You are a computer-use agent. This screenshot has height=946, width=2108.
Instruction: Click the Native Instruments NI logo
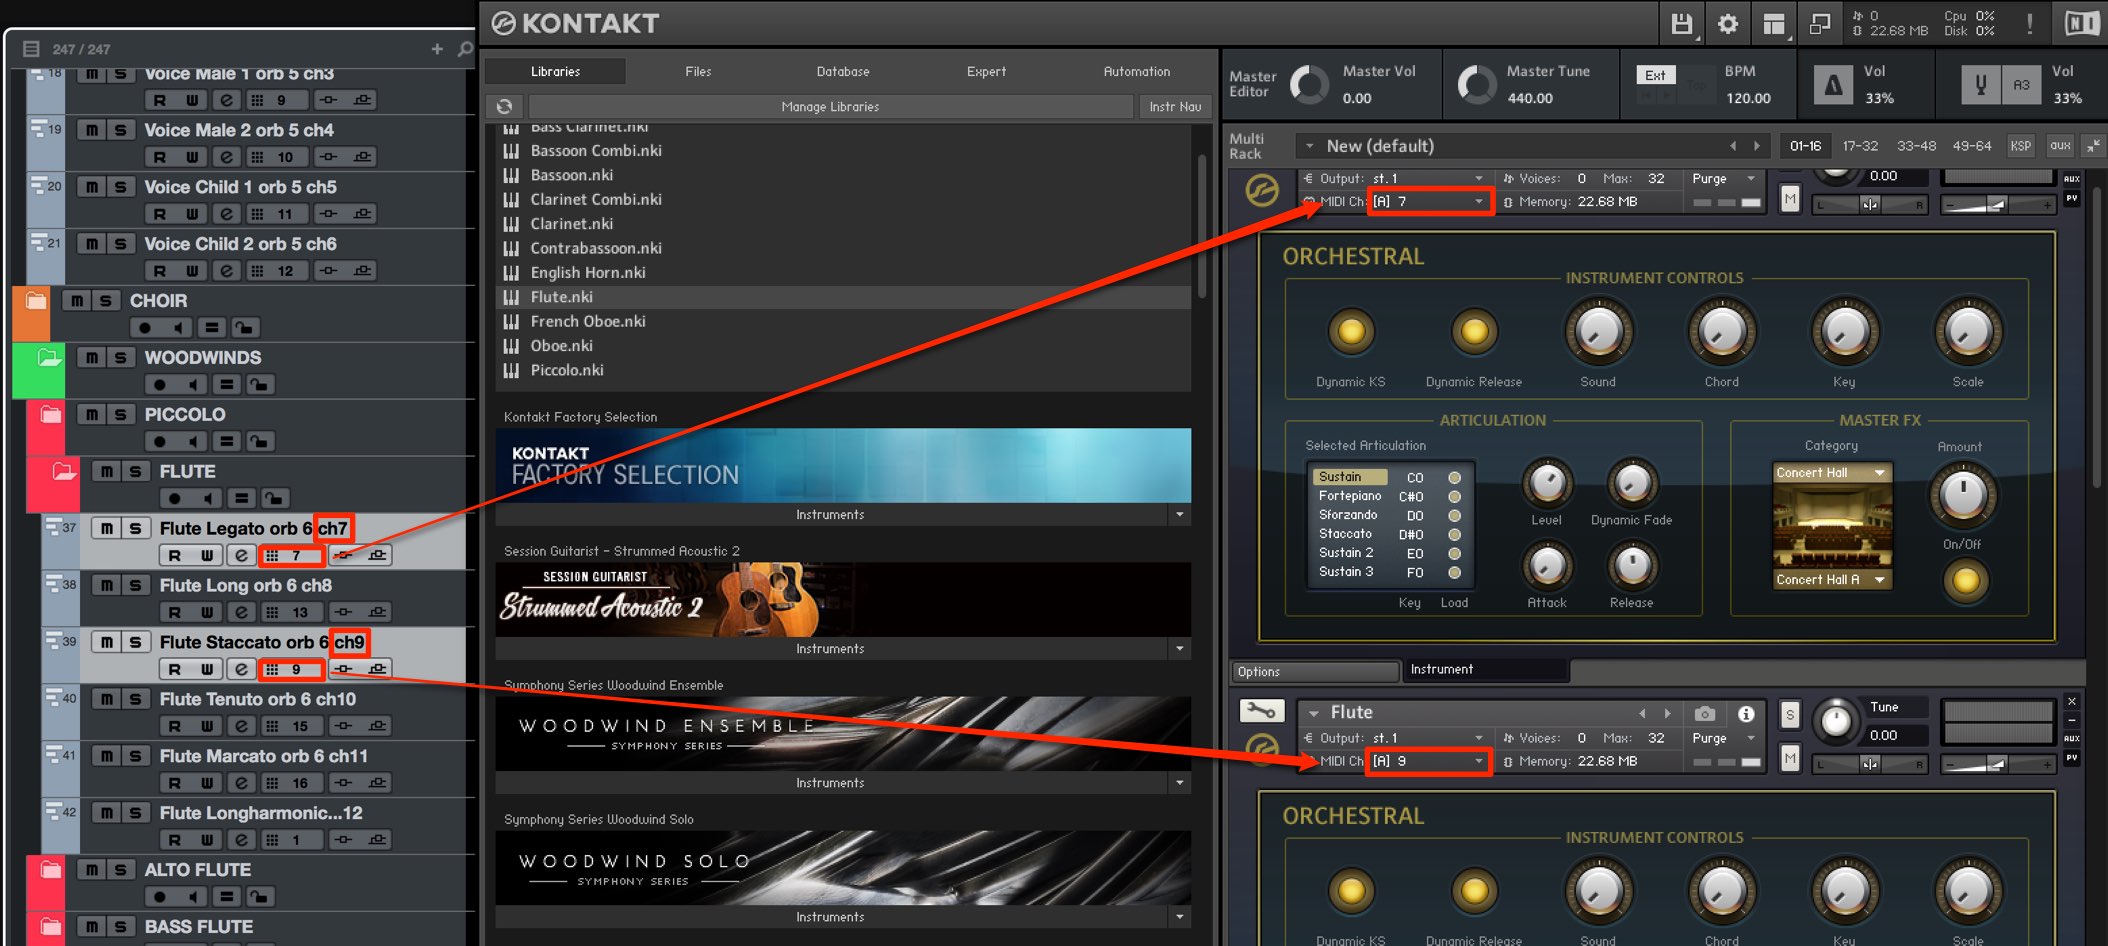2082,24
